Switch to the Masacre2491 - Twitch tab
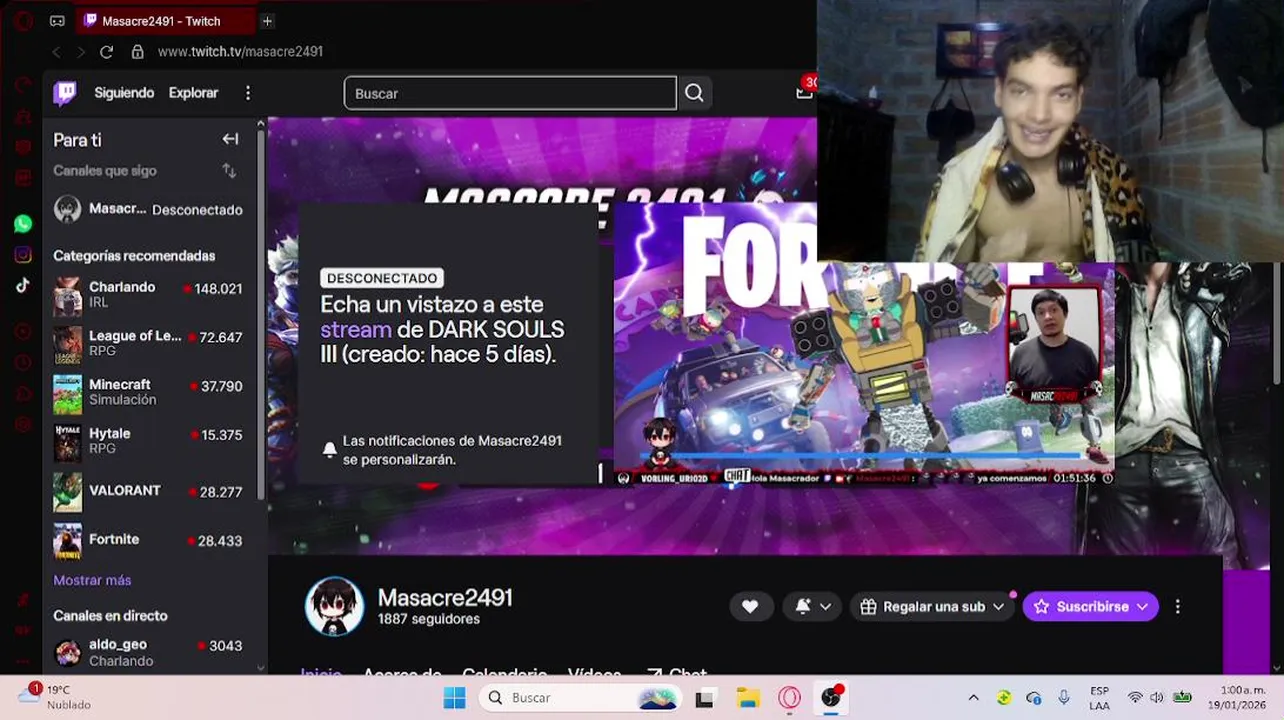The width and height of the screenshot is (1284, 720). (165, 21)
